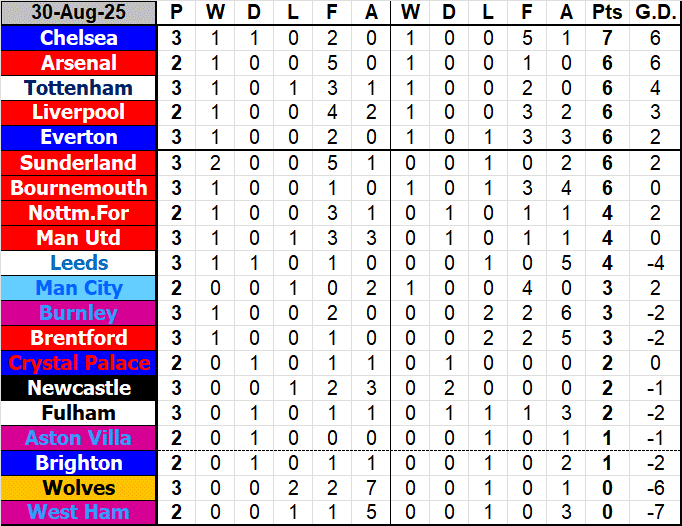Image resolution: width=682 pixels, height=526 pixels.
Task: Select the Arsenal team cell
Action: pos(79,63)
